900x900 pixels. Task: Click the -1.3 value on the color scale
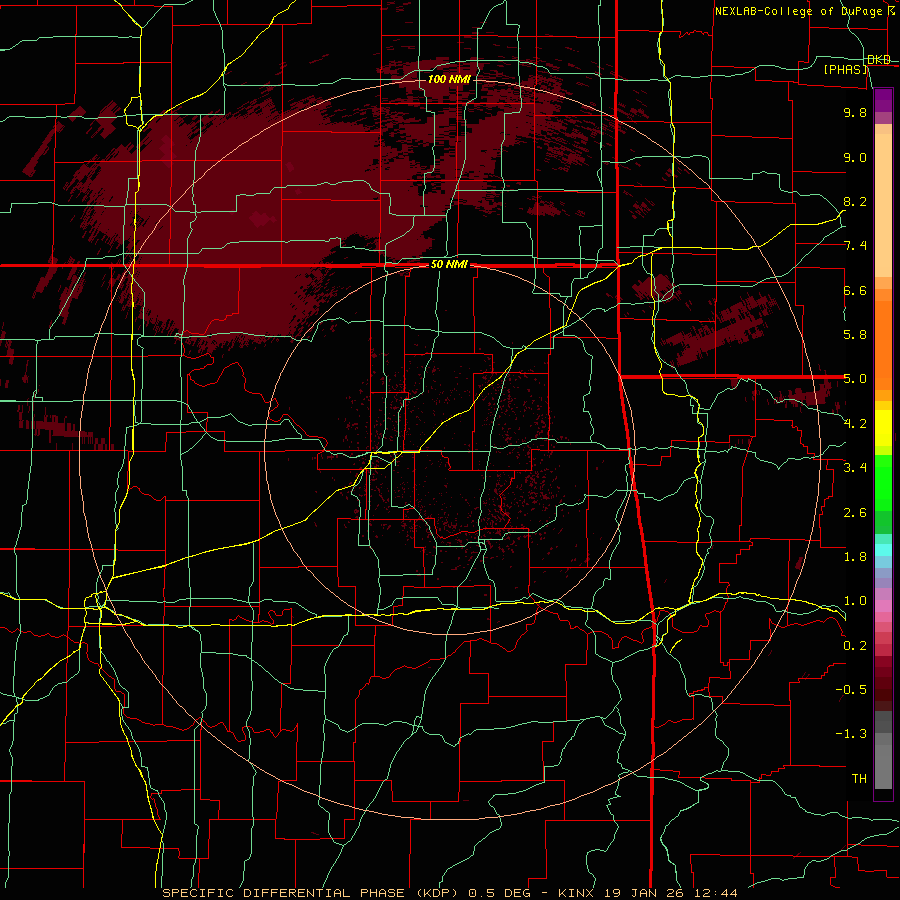click(x=851, y=734)
